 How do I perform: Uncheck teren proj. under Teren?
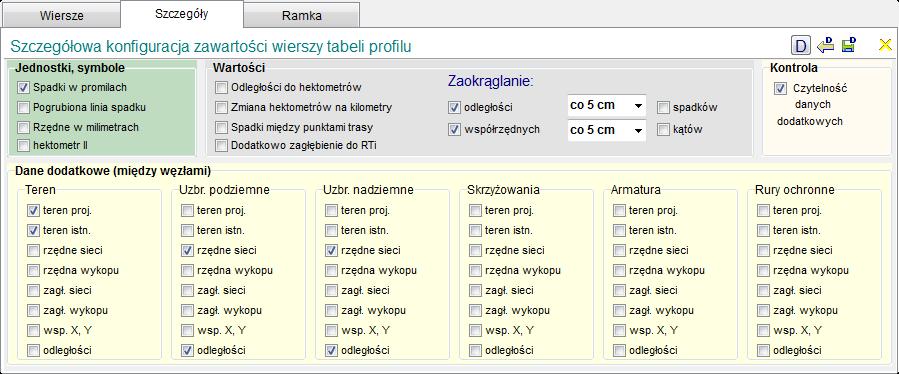point(33,211)
